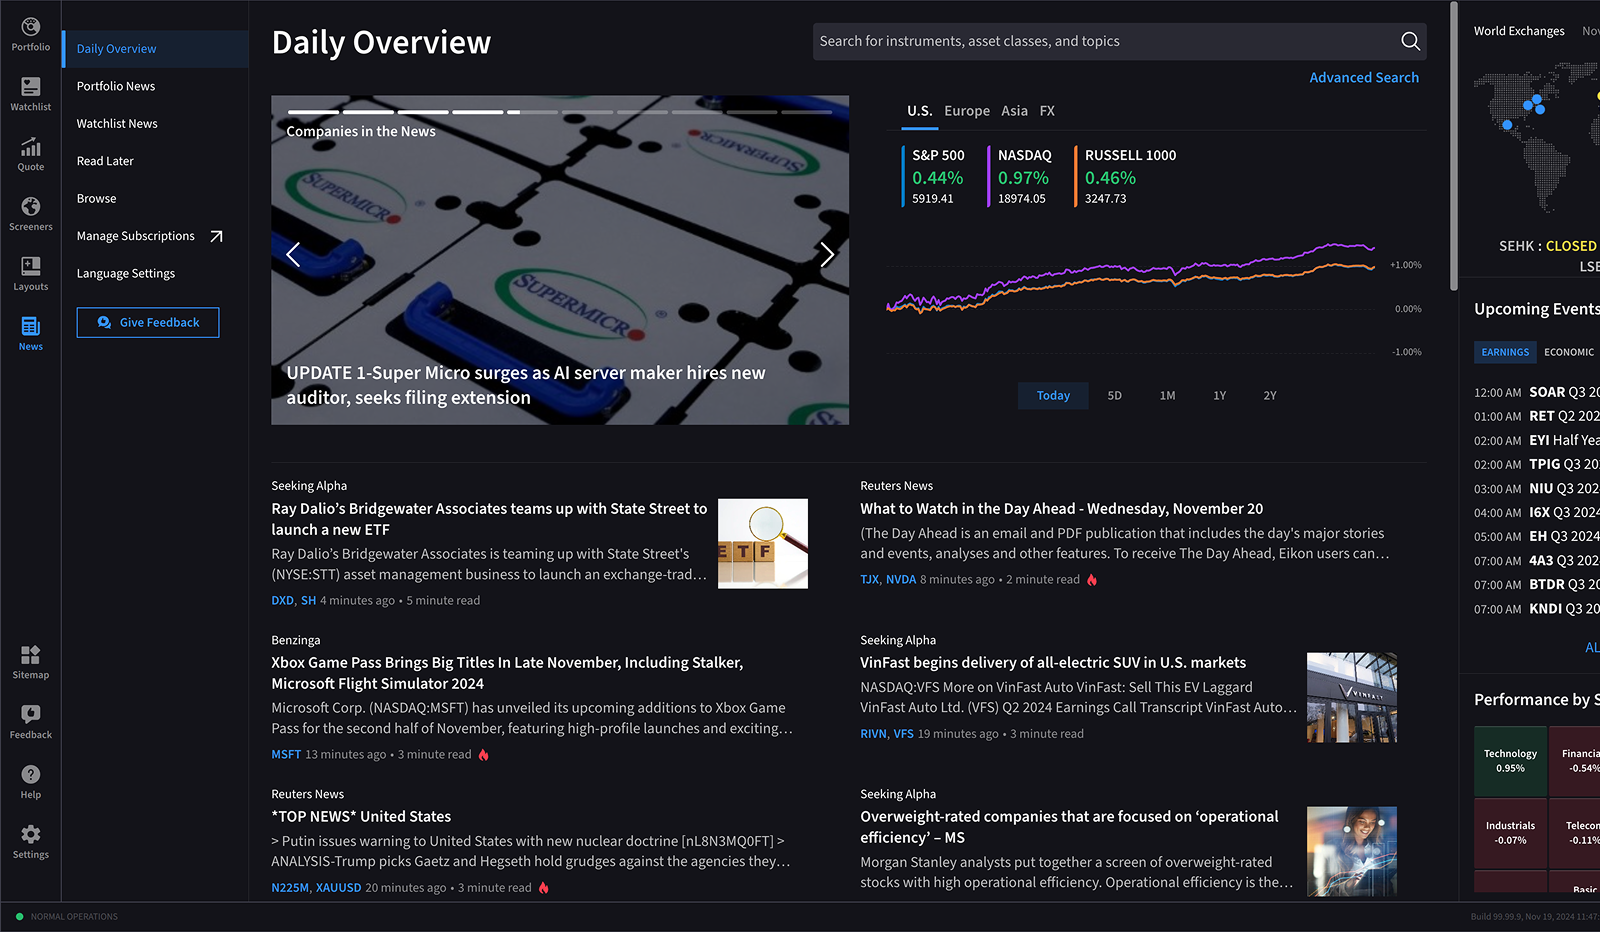The height and width of the screenshot is (932, 1600).
Task: Open the Sitemap sidebar icon
Action: pyautogui.click(x=31, y=662)
